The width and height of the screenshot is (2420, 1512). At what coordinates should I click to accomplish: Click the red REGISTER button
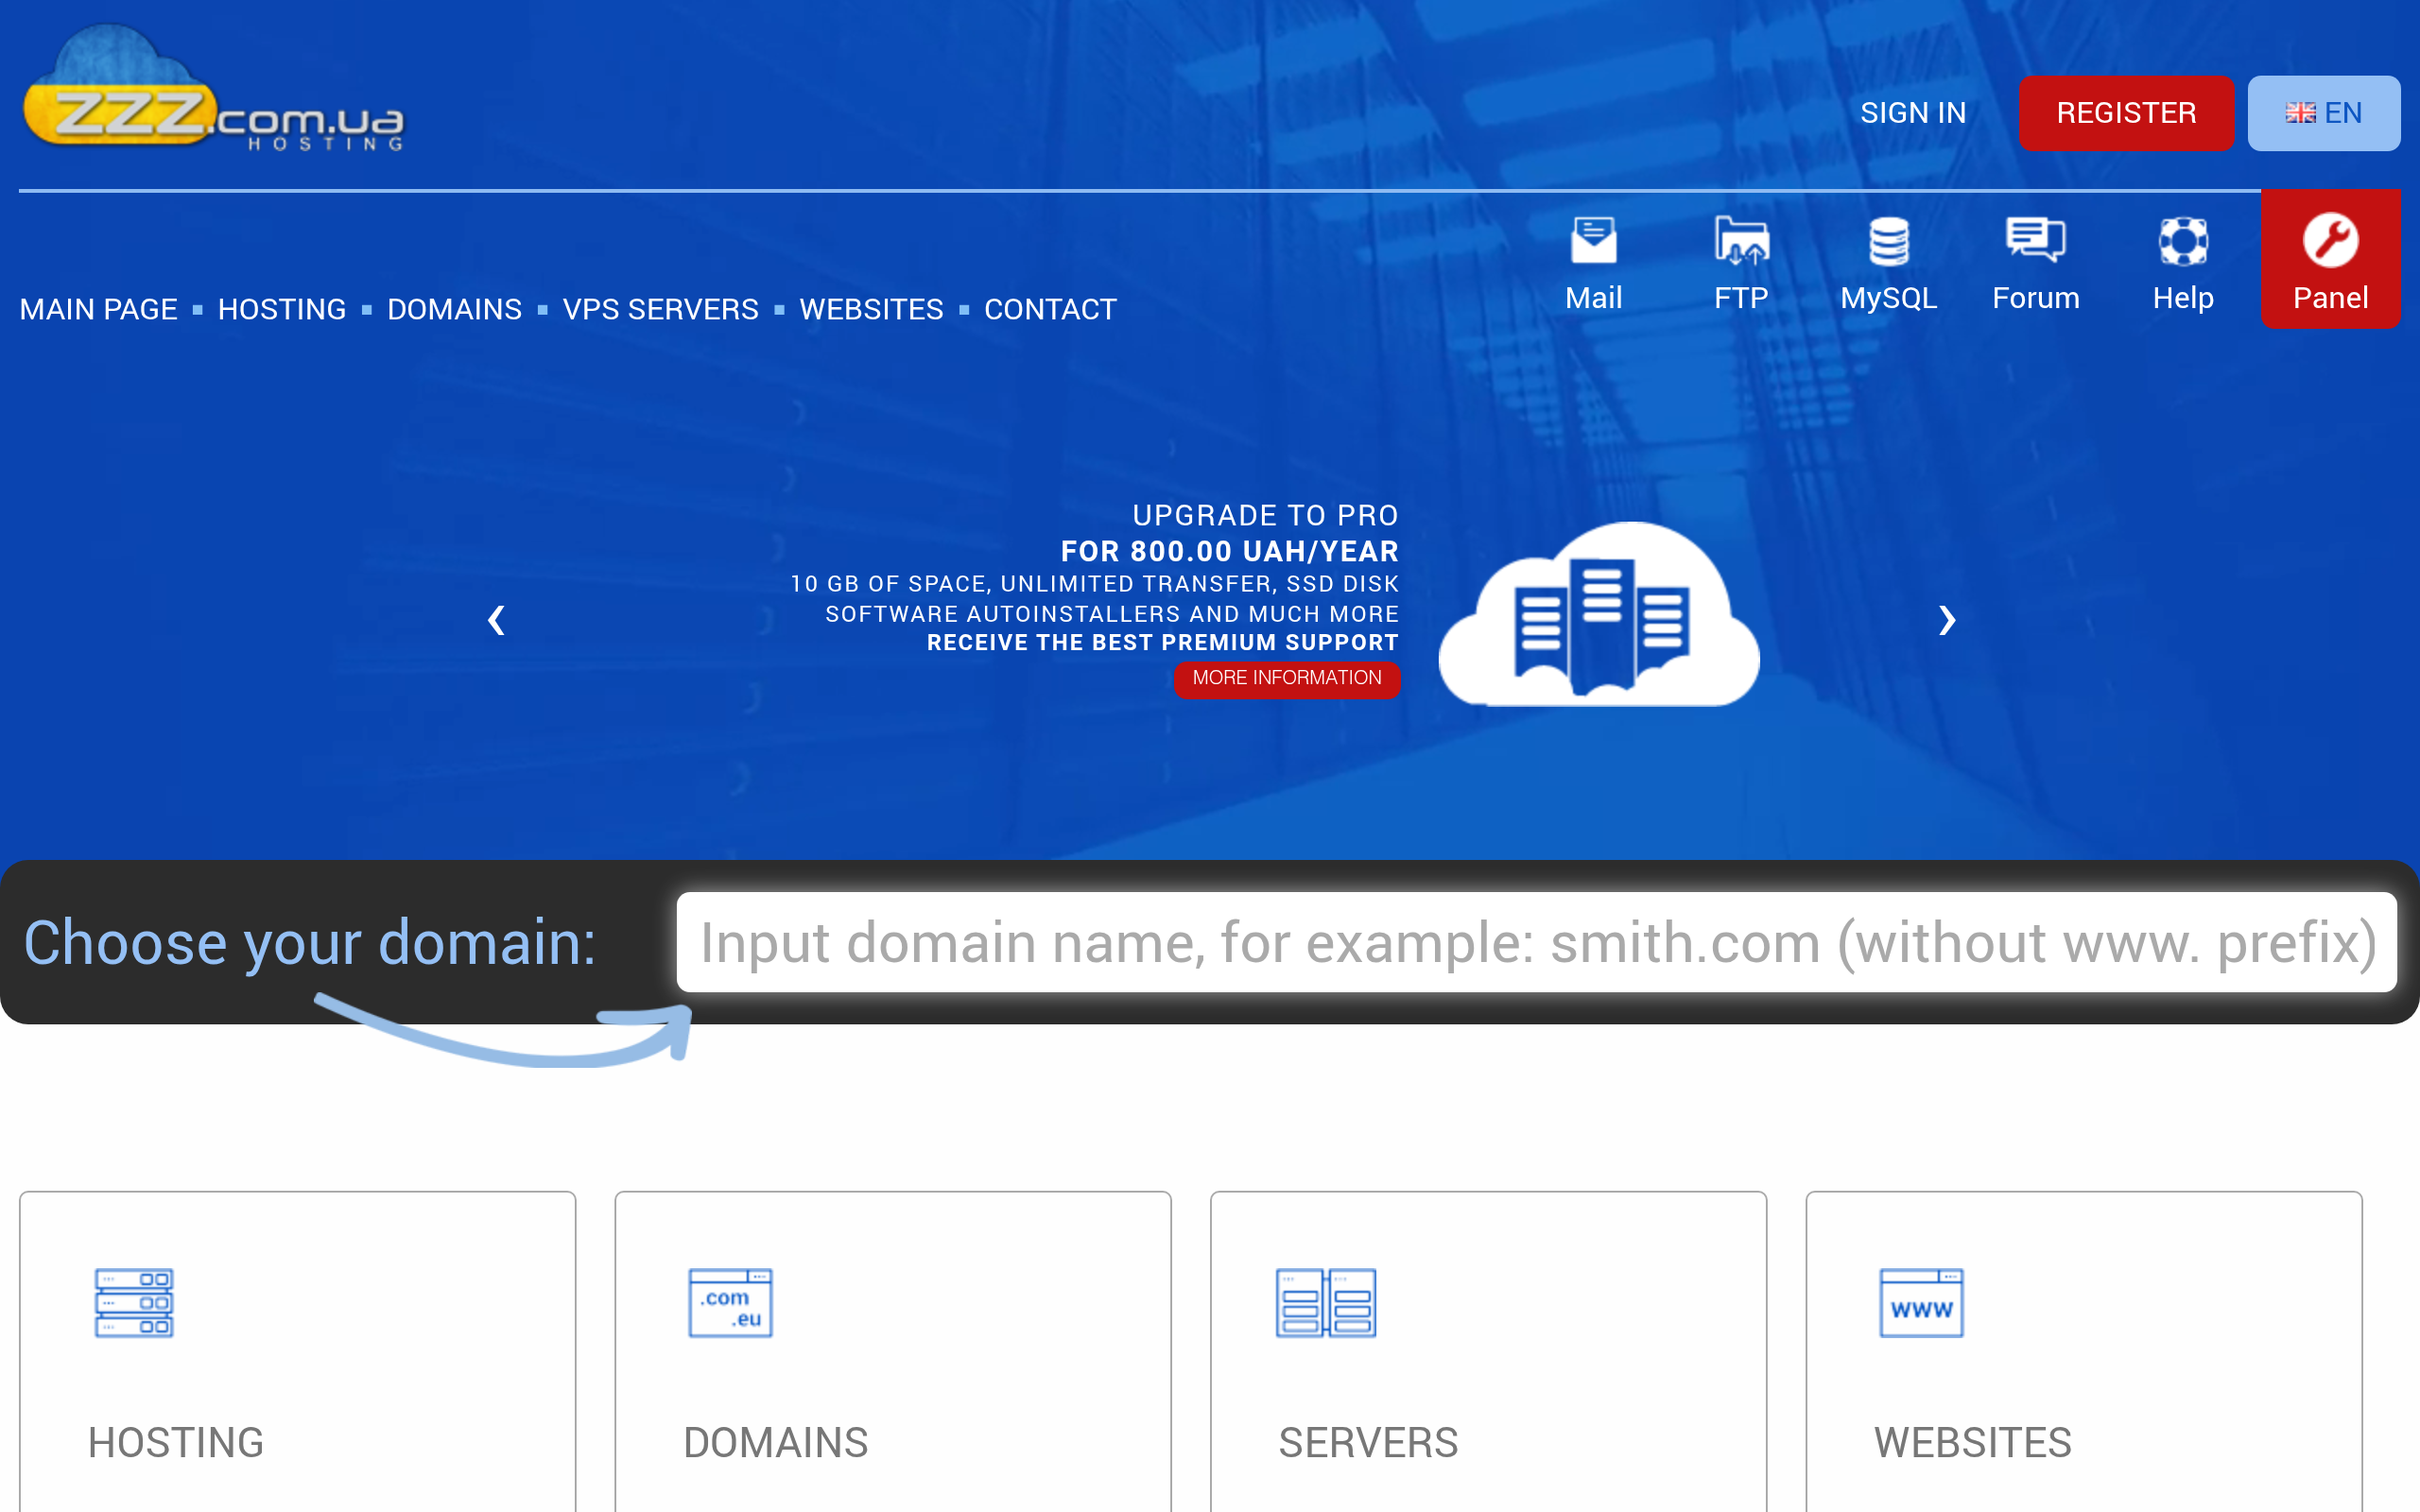pos(2126,113)
